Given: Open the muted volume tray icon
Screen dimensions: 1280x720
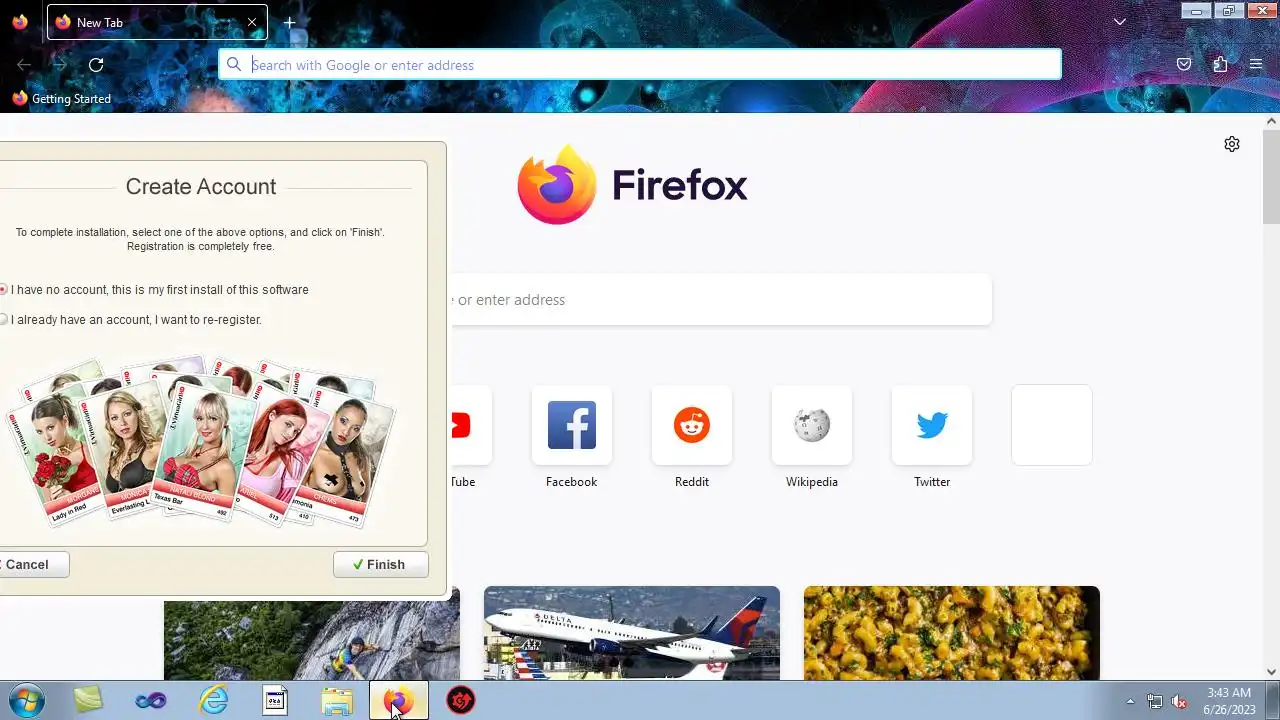Looking at the screenshot, I should tap(1180, 701).
